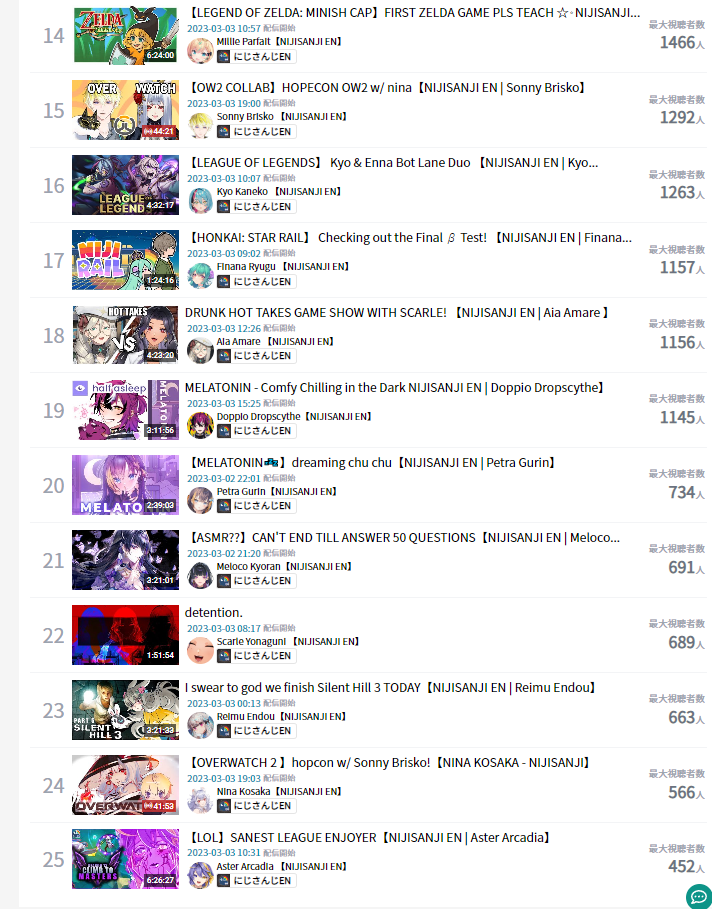Open the Zelda Minish Cap stream thumbnail
Screen dimensions: 712x909
(126, 35)
